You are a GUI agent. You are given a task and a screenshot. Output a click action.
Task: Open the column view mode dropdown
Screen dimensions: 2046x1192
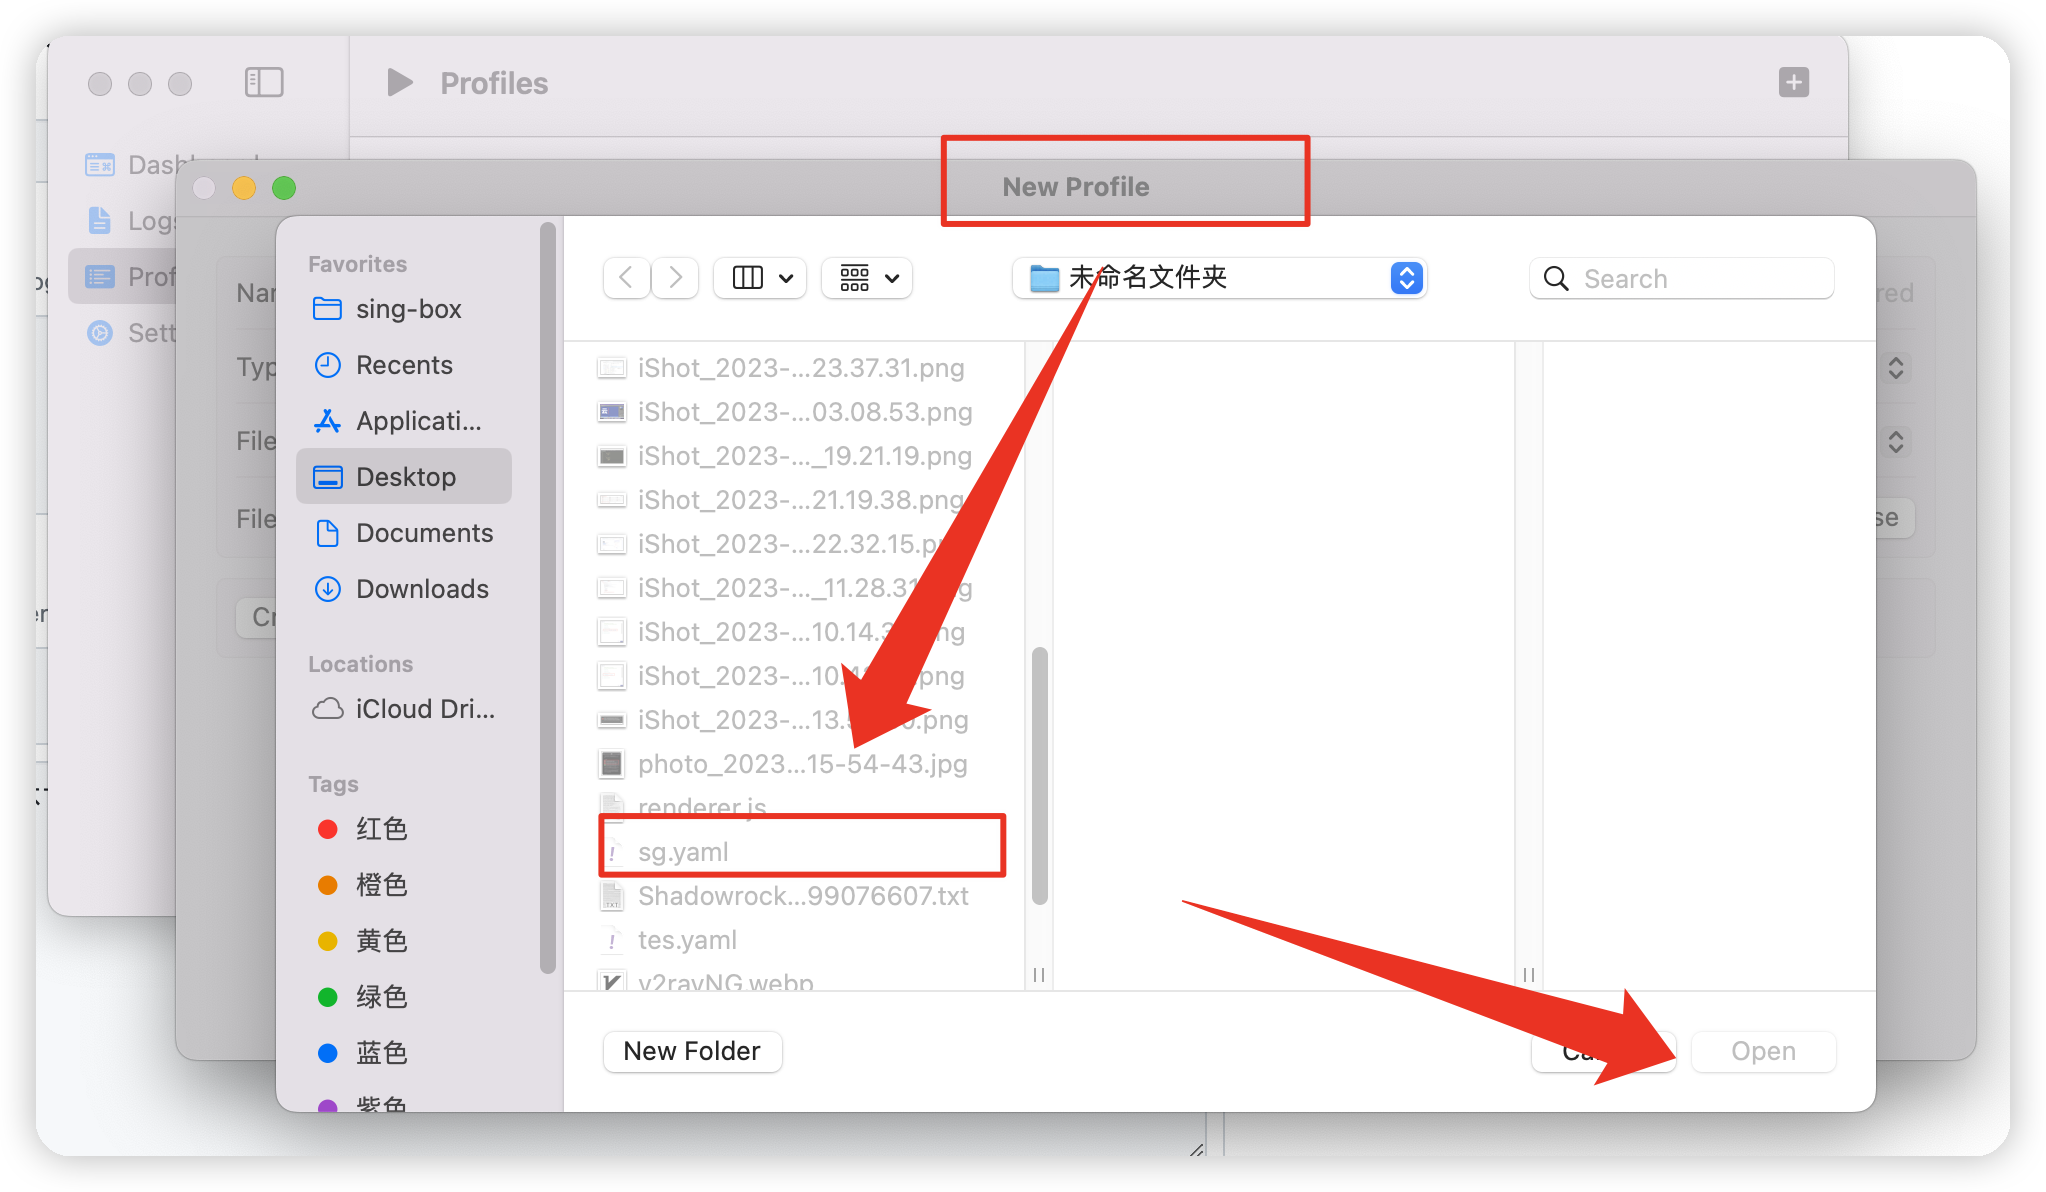pos(759,278)
